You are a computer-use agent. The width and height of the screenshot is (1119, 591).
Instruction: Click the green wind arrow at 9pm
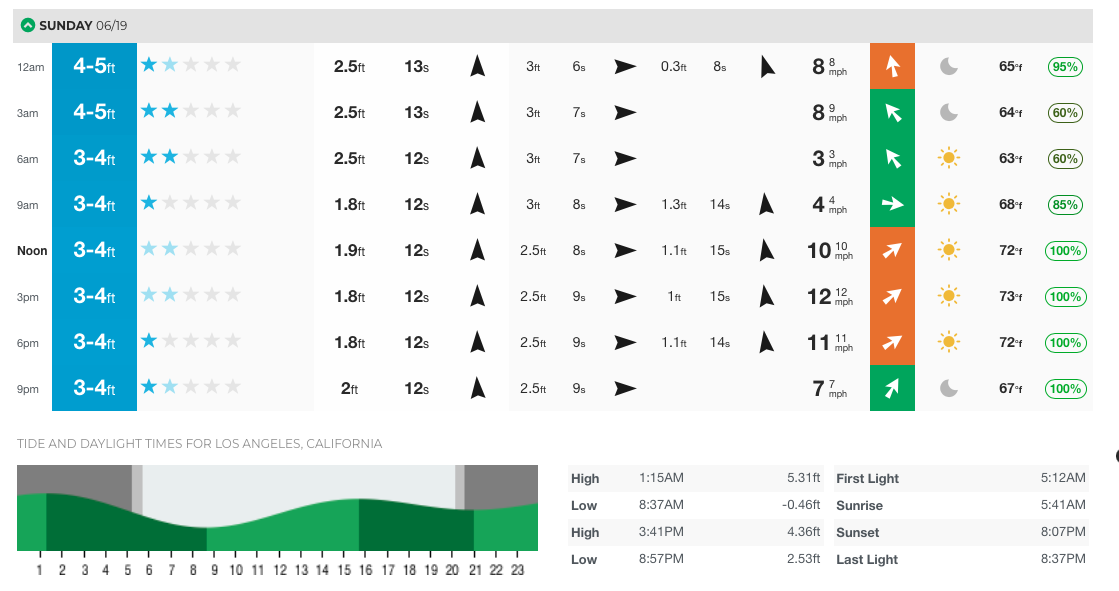tap(892, 389)
